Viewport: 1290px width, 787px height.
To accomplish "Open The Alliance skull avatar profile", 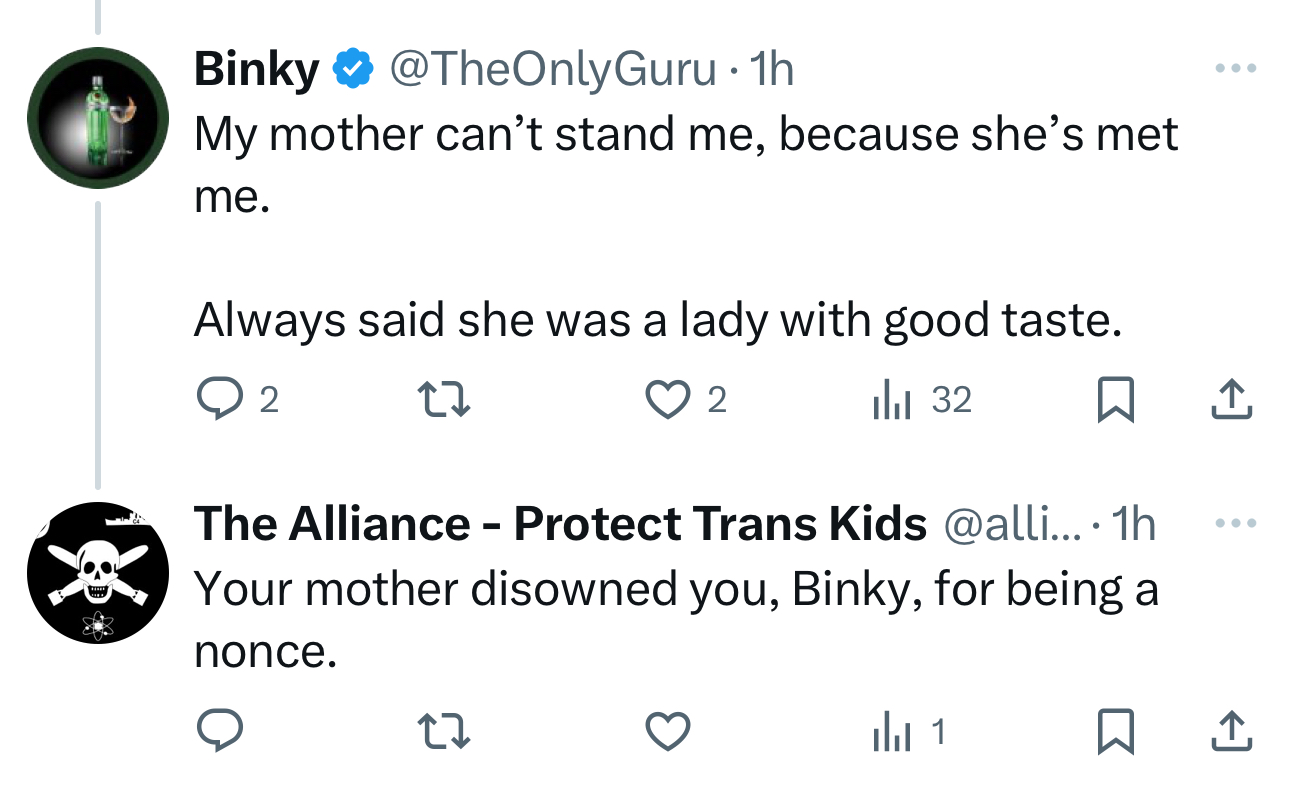I will point(97,573).
